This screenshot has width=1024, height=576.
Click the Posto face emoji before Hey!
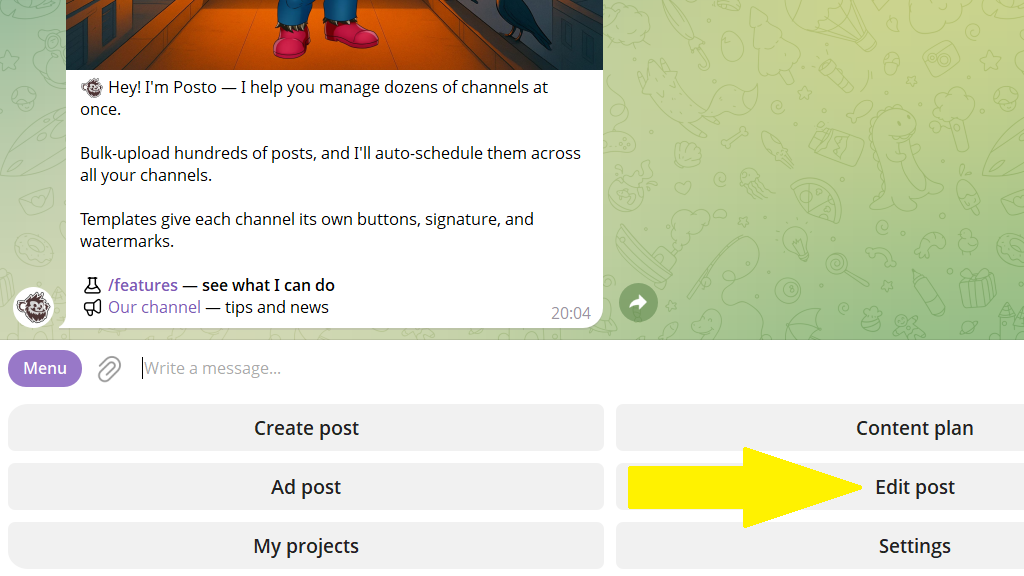pyautogui.click(x=92, y=87)
